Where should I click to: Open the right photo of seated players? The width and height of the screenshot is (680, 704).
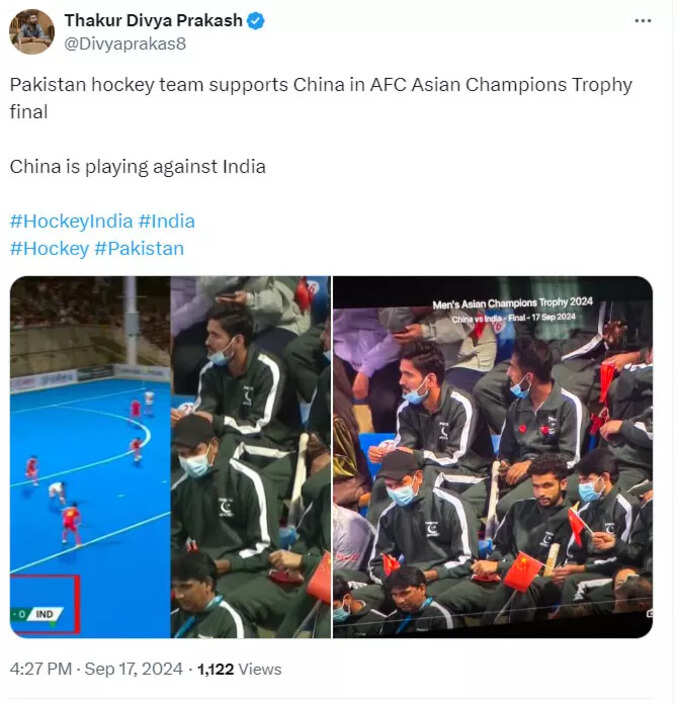pos(493,457)
